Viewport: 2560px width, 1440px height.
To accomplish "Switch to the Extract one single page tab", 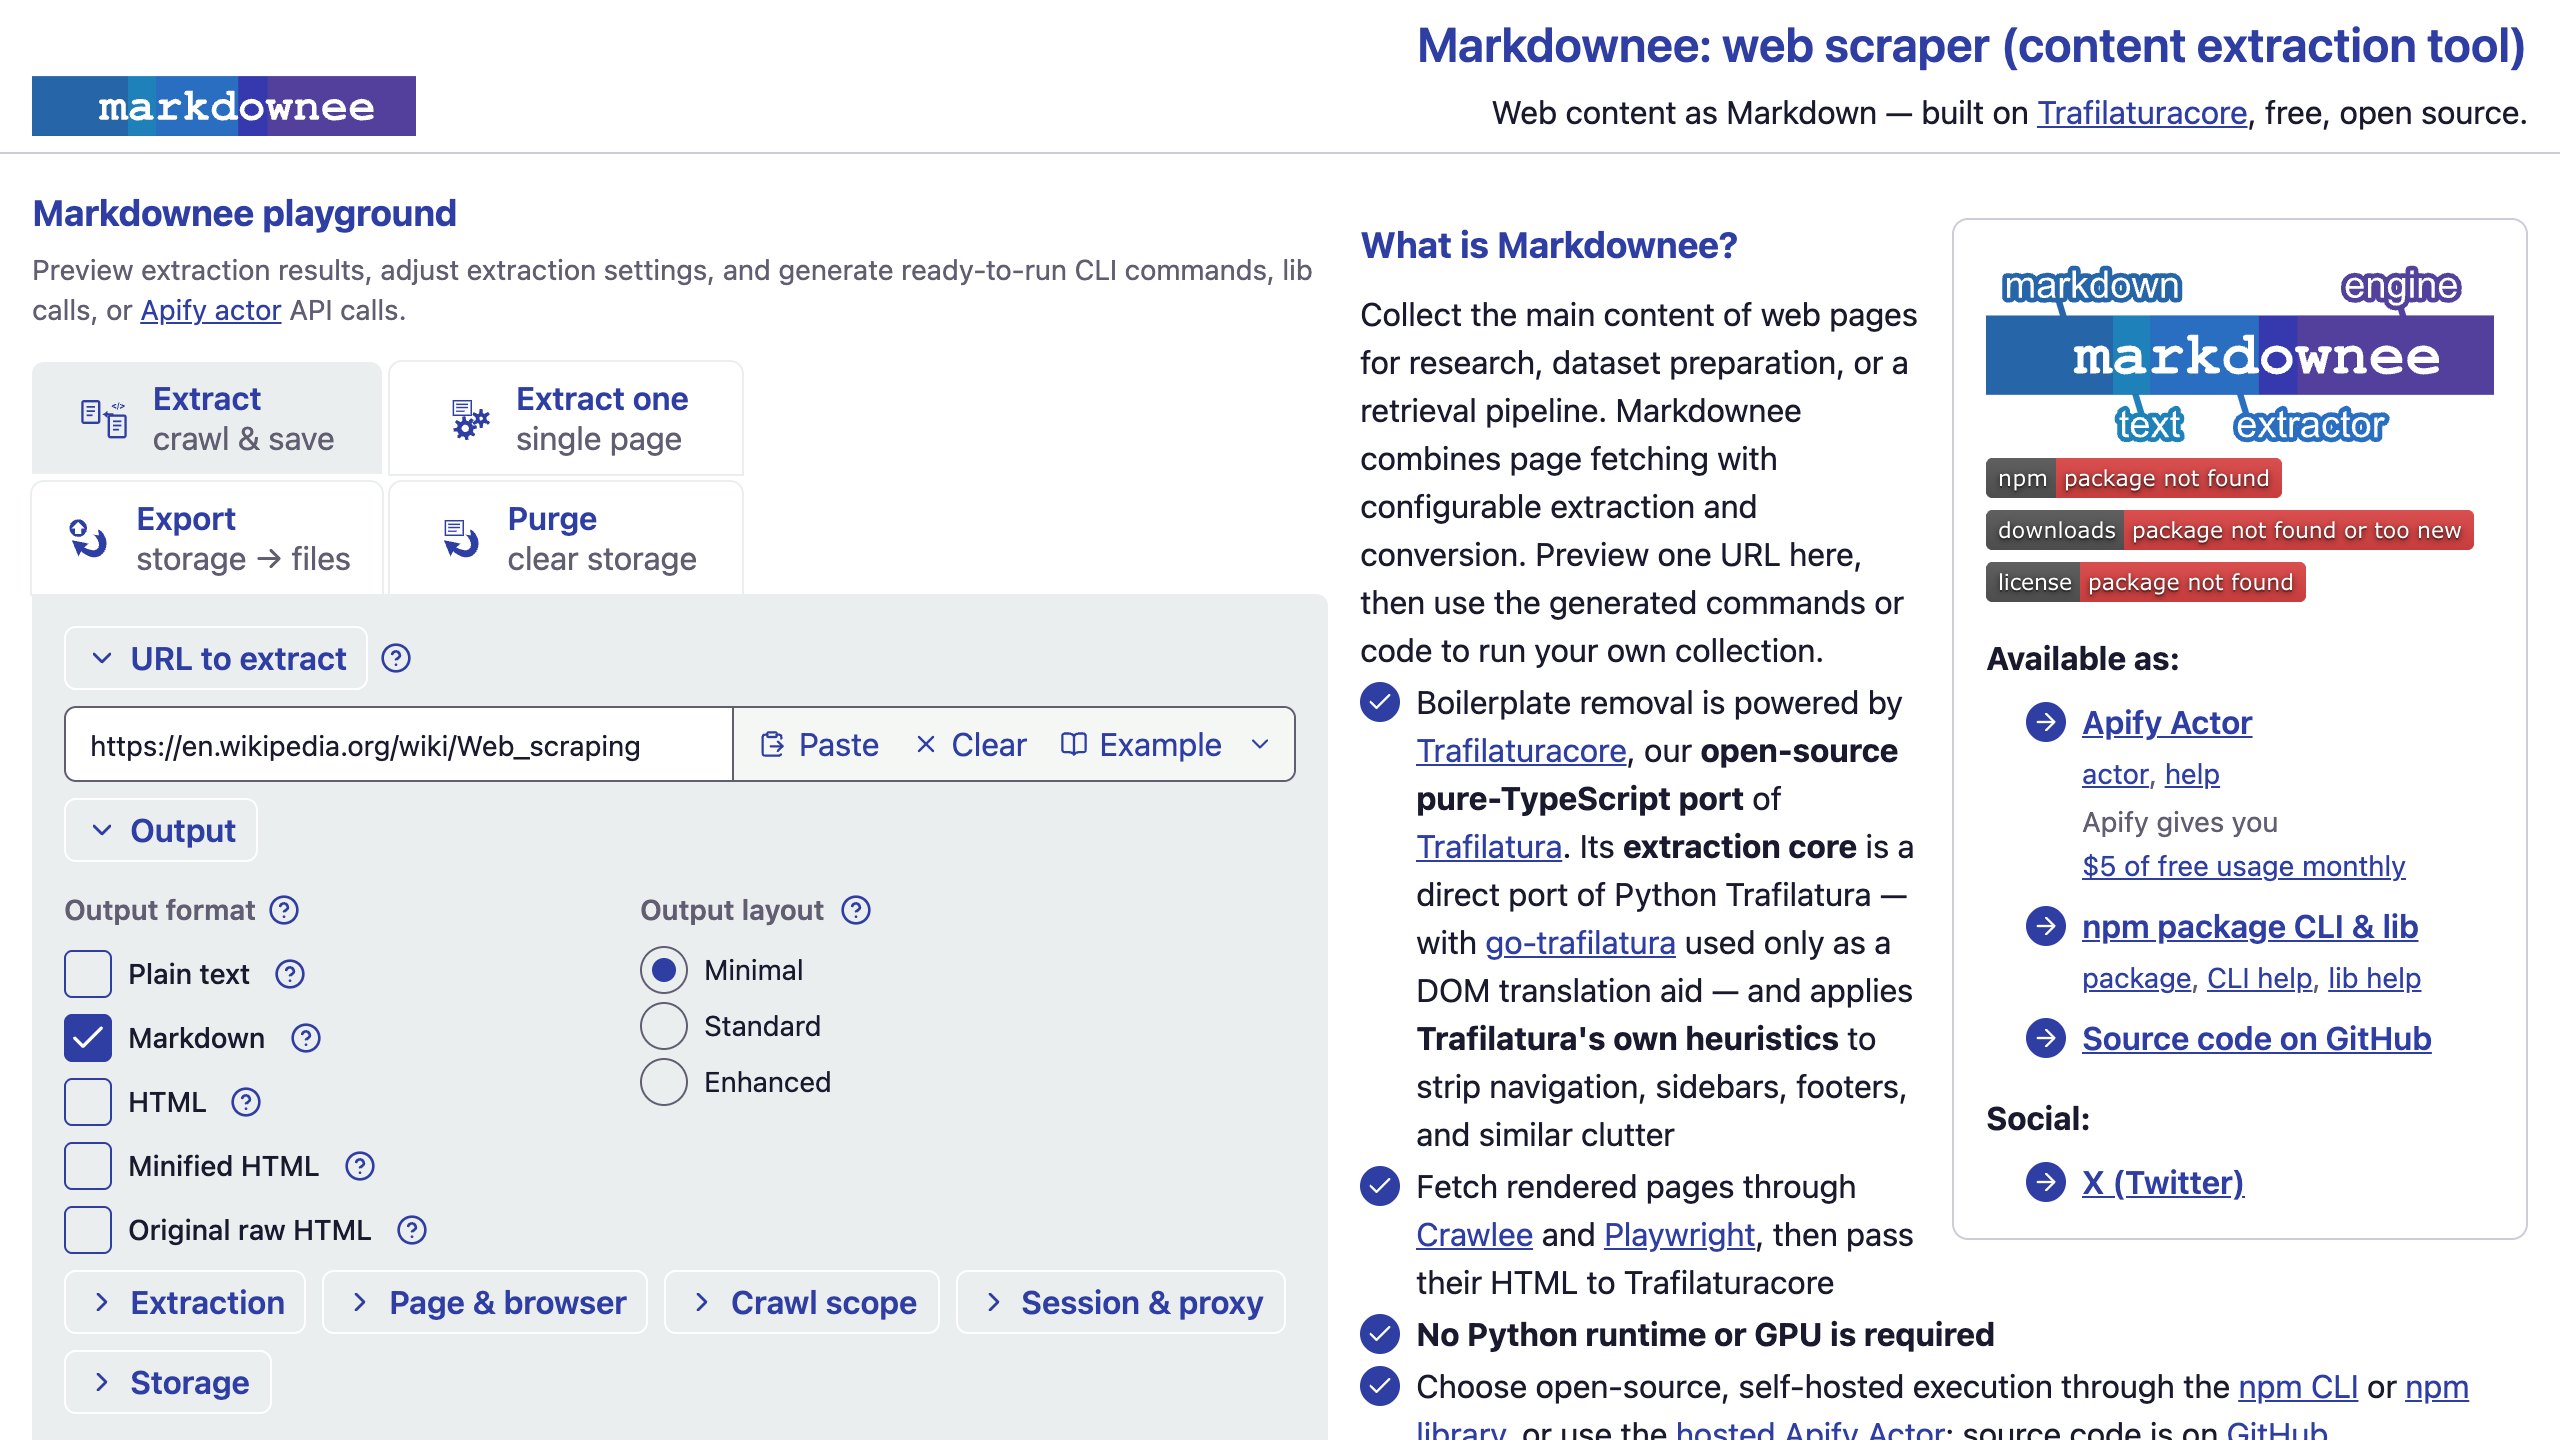I will pyautogui.click(x=566, y=418).
